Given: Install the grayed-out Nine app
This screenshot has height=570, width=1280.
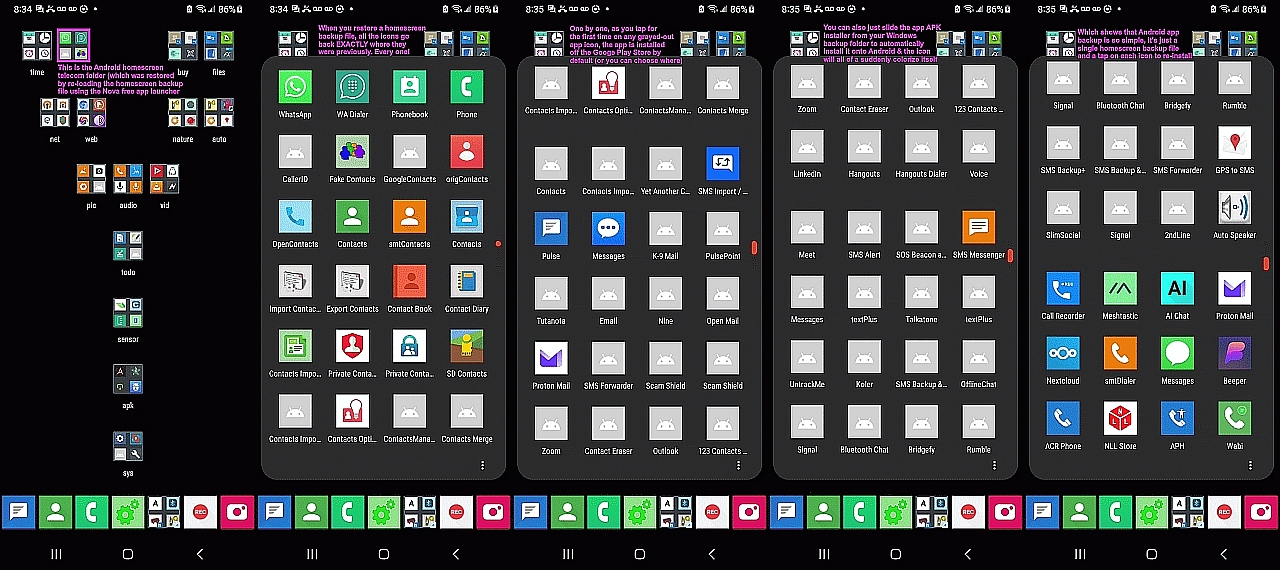Looking at the screenshot, I should [x=666, y=294].
